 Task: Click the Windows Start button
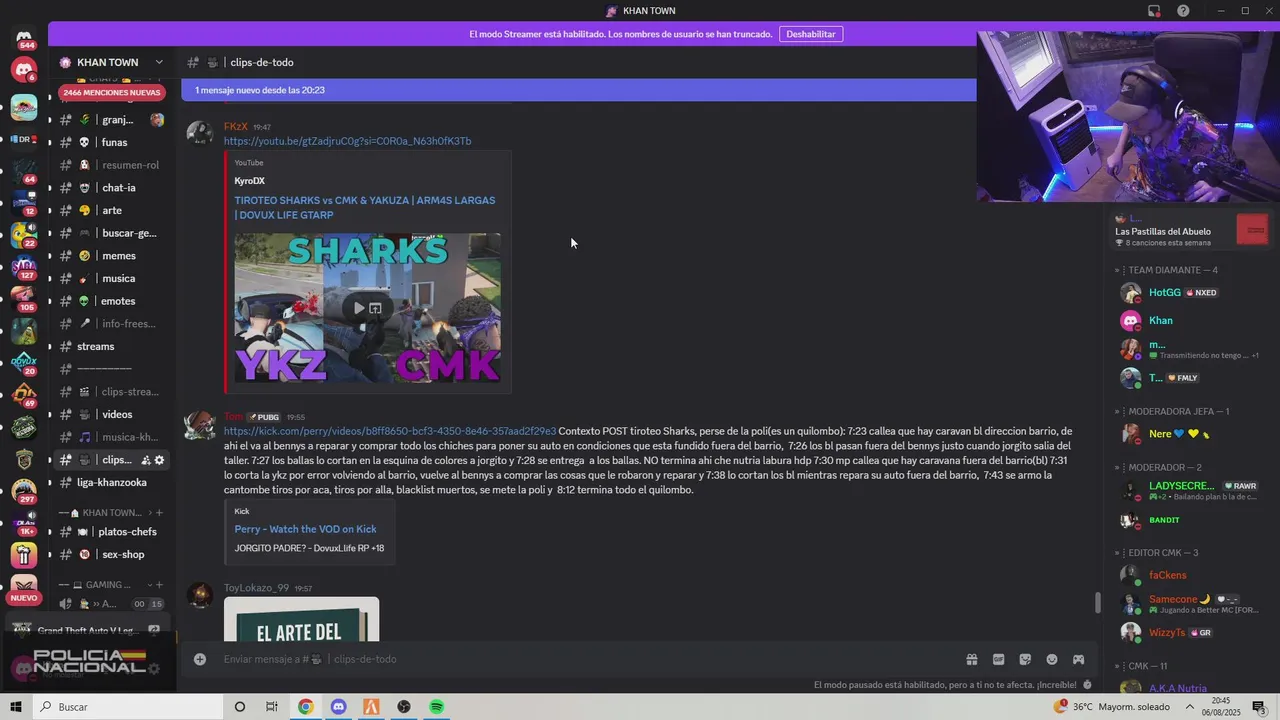[x=16, y=707]
